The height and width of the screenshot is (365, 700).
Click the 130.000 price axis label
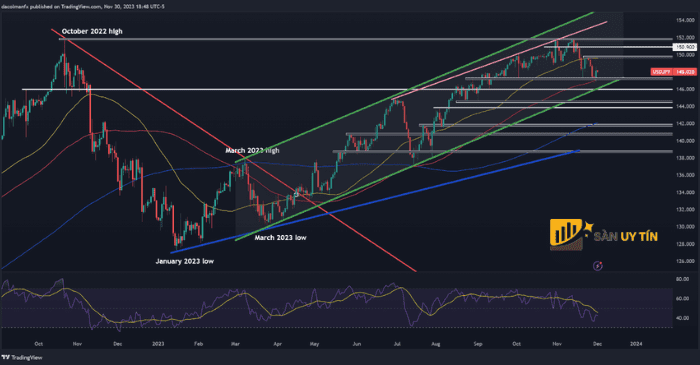[684, 227]
